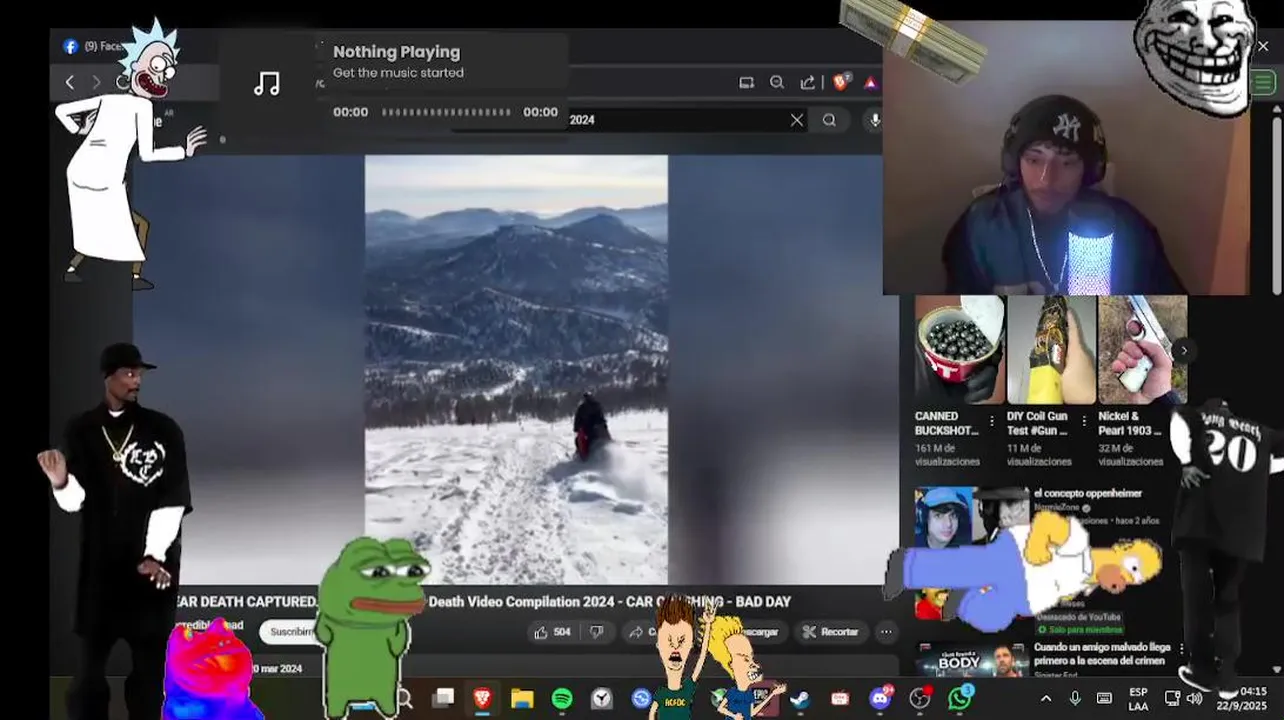Viewport: 1284px width, 720px height.
Task: Open 'Cuando un amigo malvado llega' video title
Action: 1102,654
